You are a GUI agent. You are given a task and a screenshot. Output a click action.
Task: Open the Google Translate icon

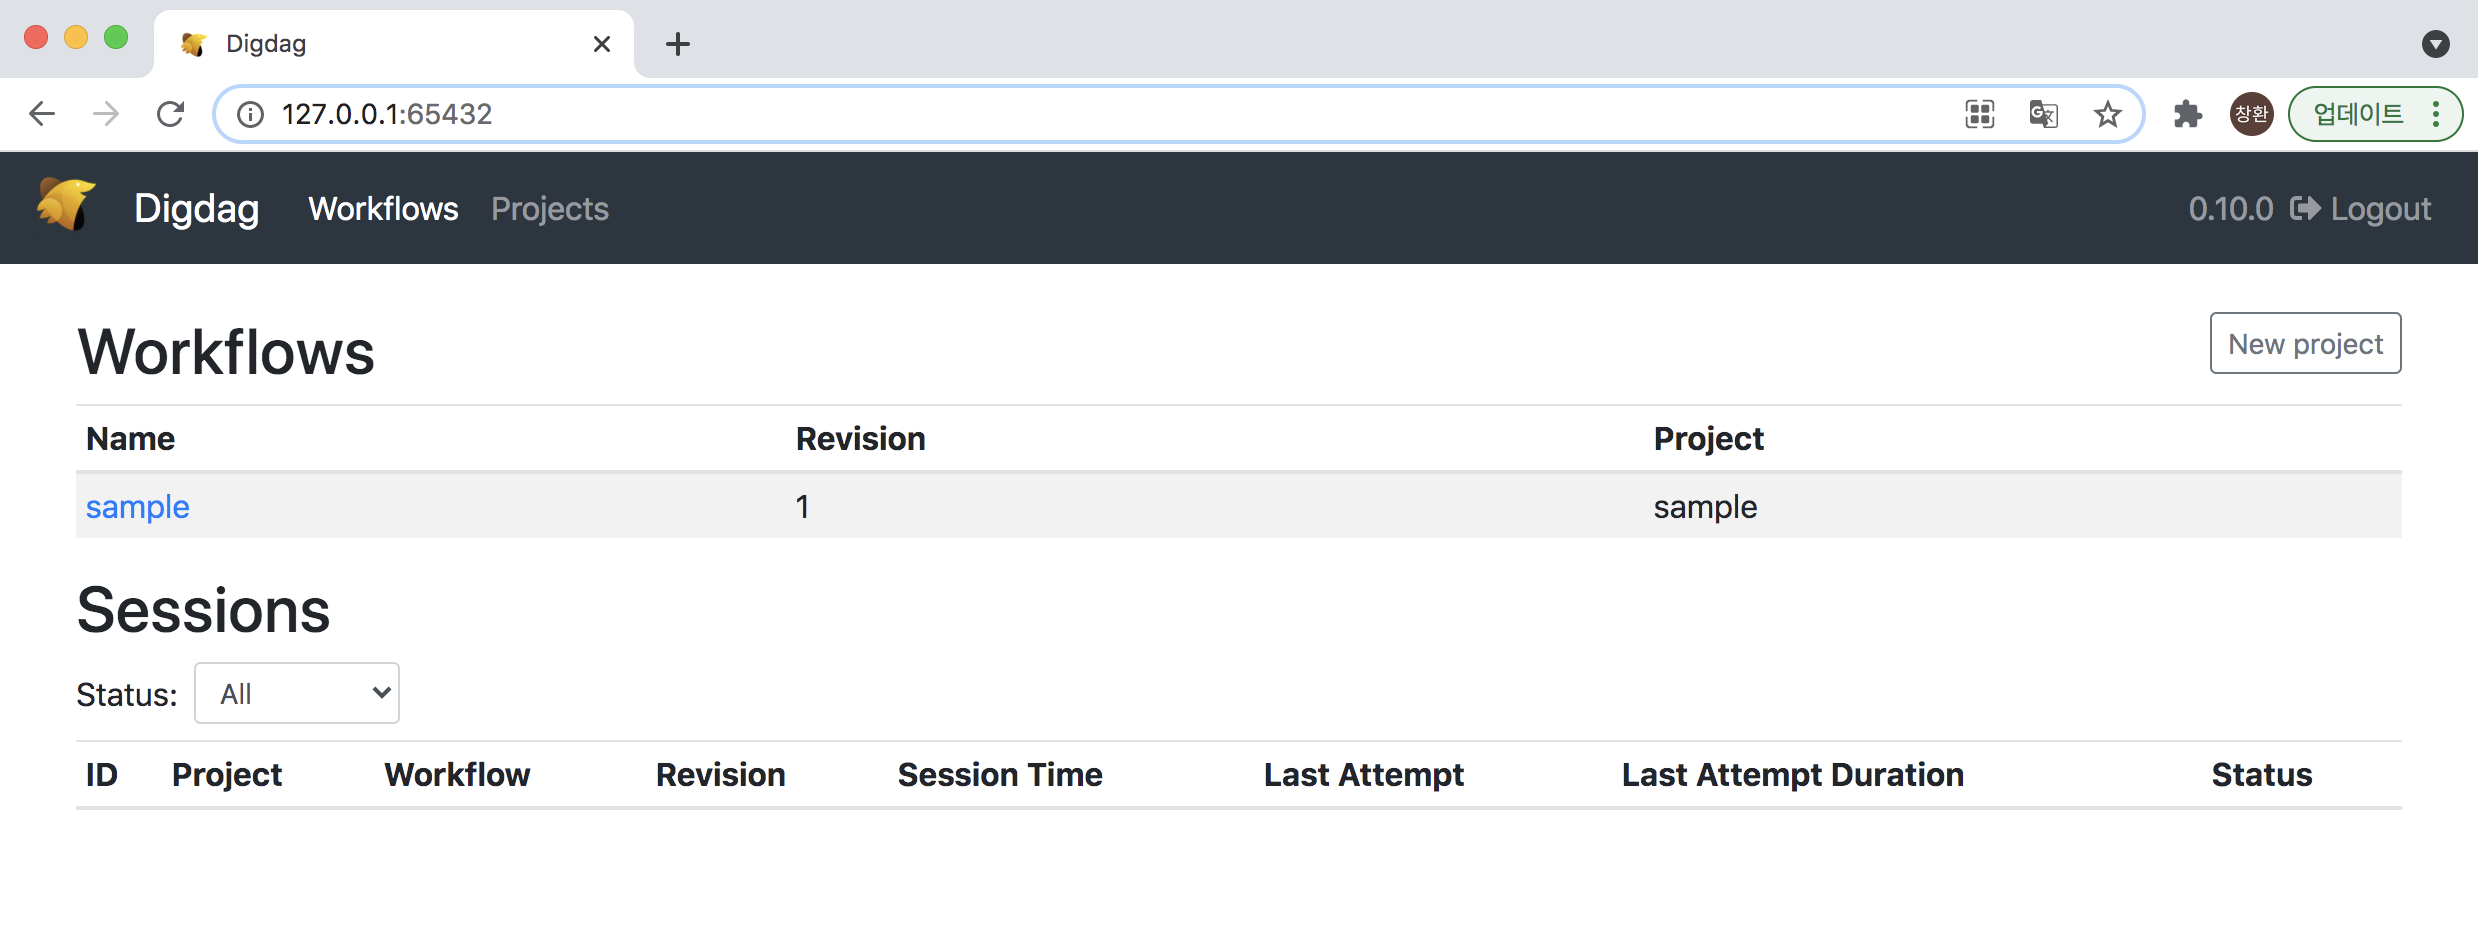[2043, 114]
